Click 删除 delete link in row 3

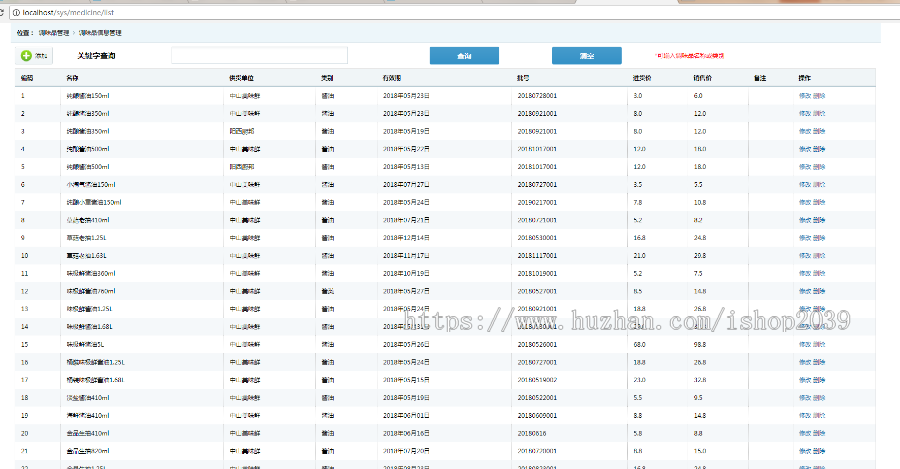819,131
